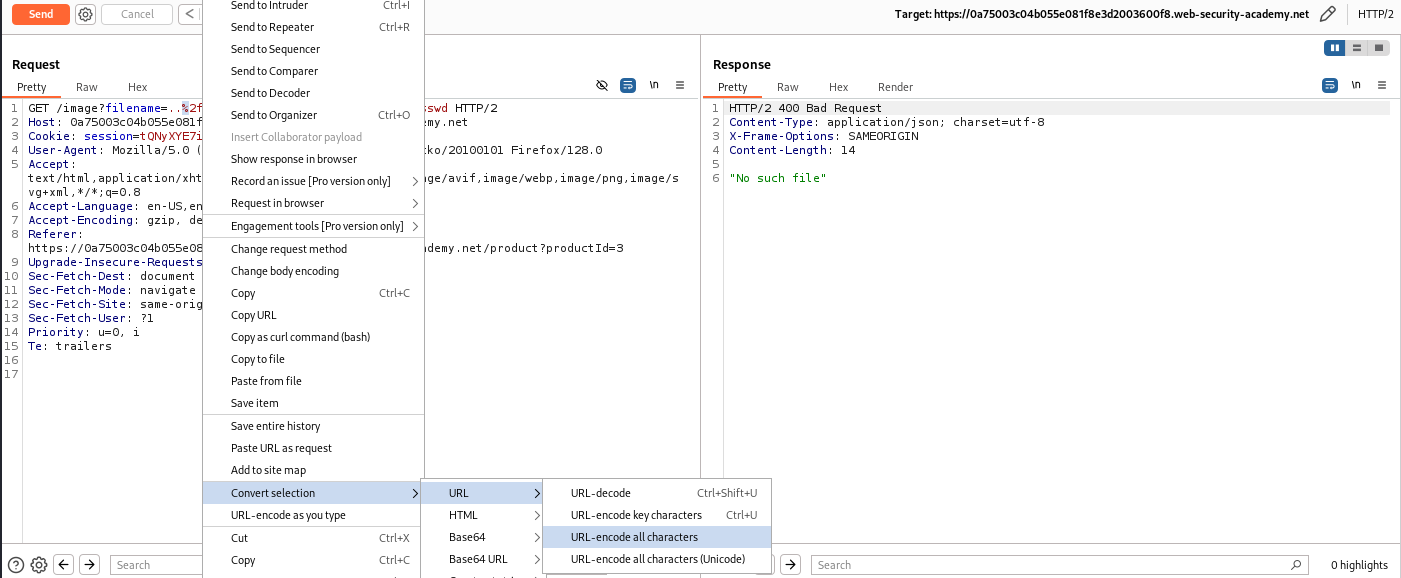Choose URL-encode all characters
The image size is (1401, 578).
tap(657, 537)
